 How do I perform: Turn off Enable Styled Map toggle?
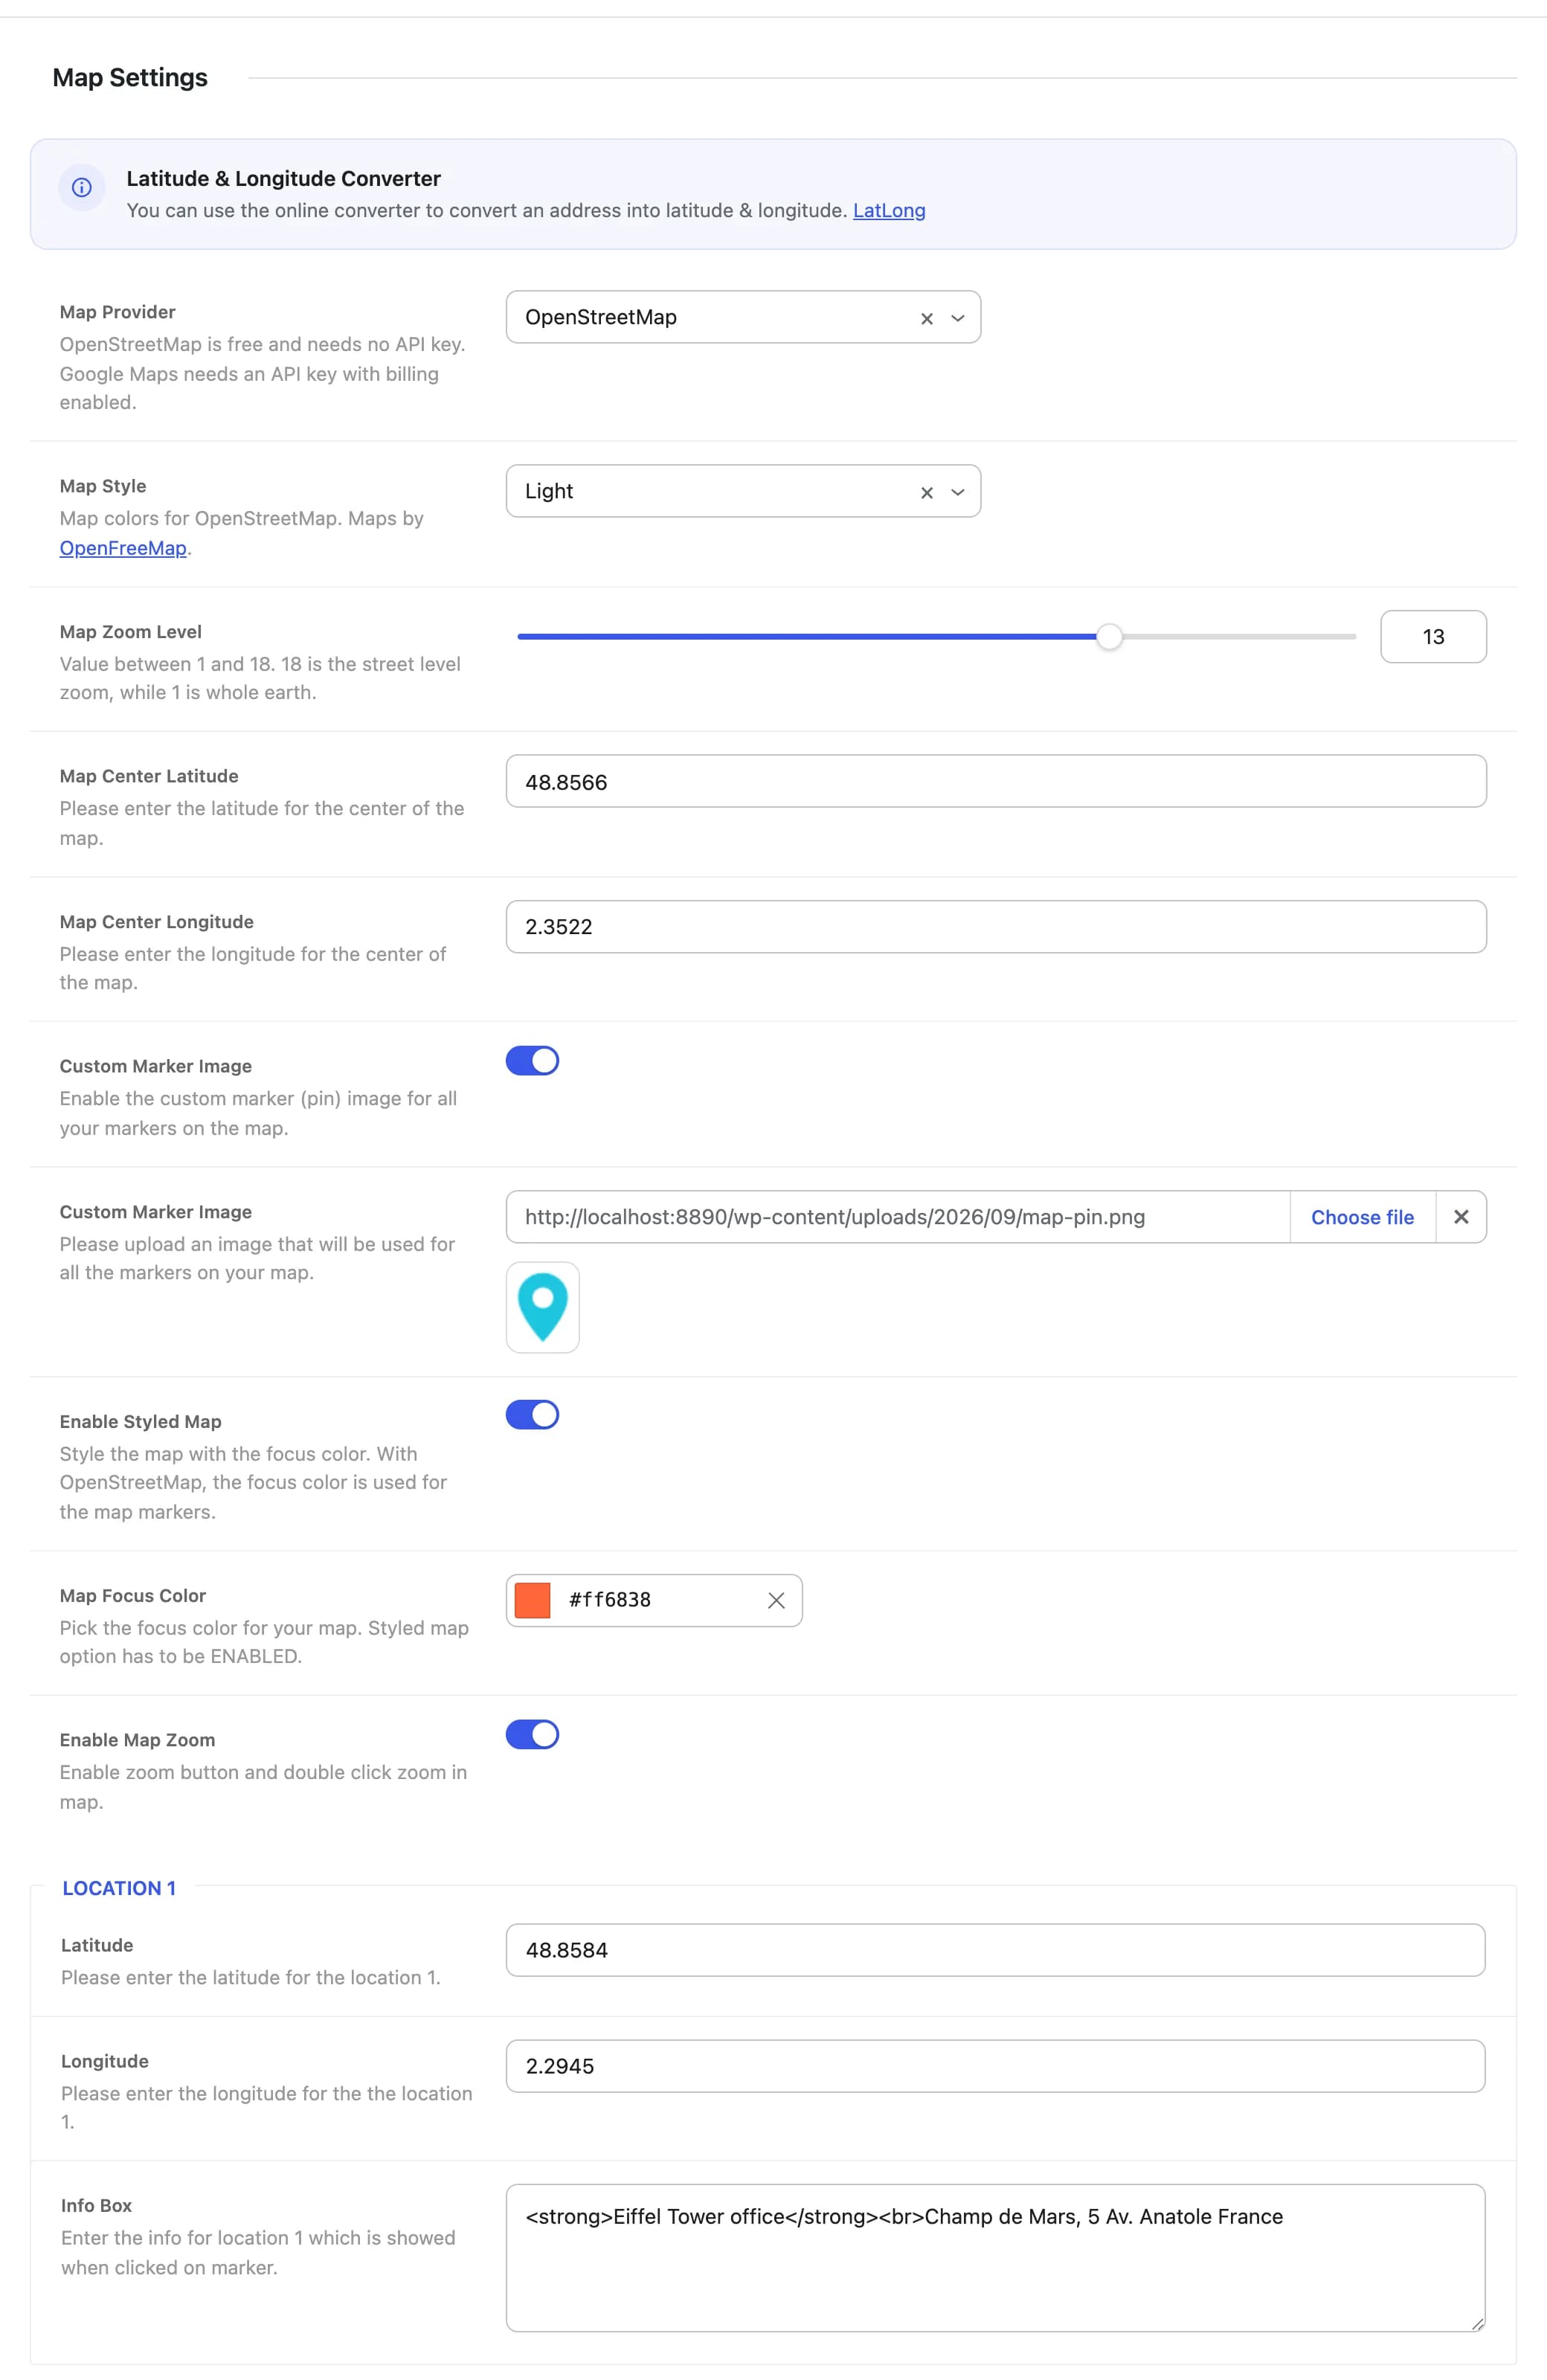532,1415
